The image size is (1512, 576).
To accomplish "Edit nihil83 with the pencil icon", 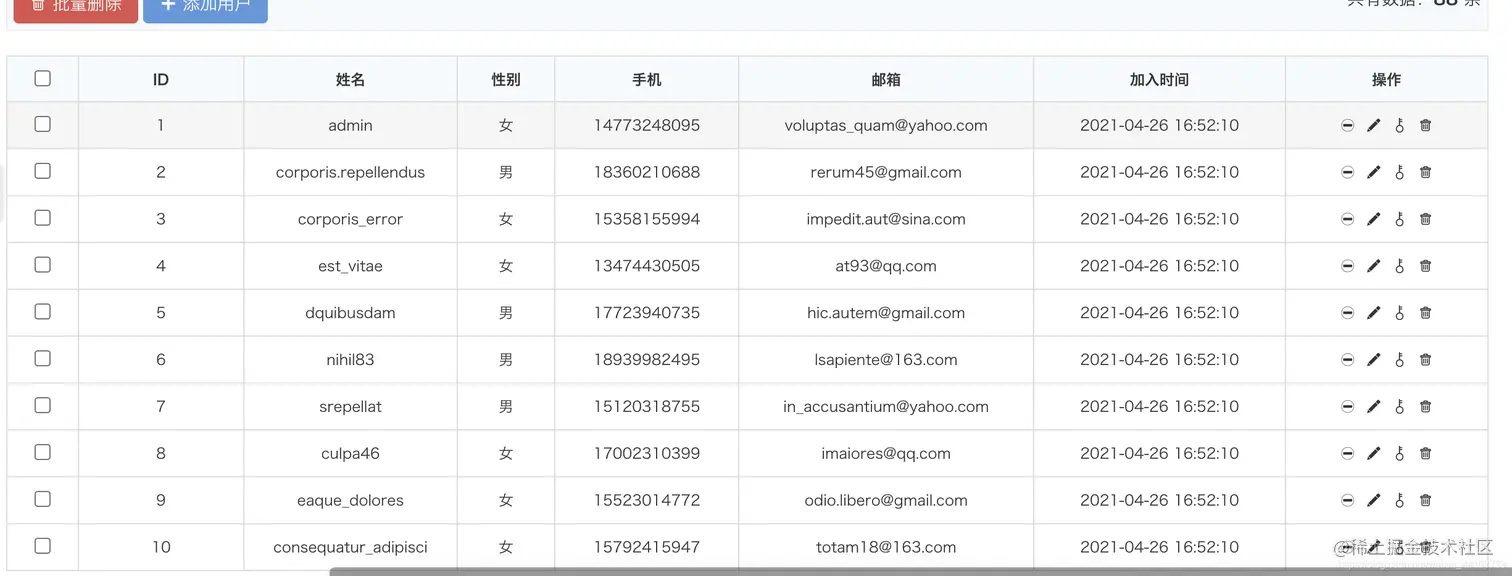I will pyautogui.click(x=1373, y=360).
